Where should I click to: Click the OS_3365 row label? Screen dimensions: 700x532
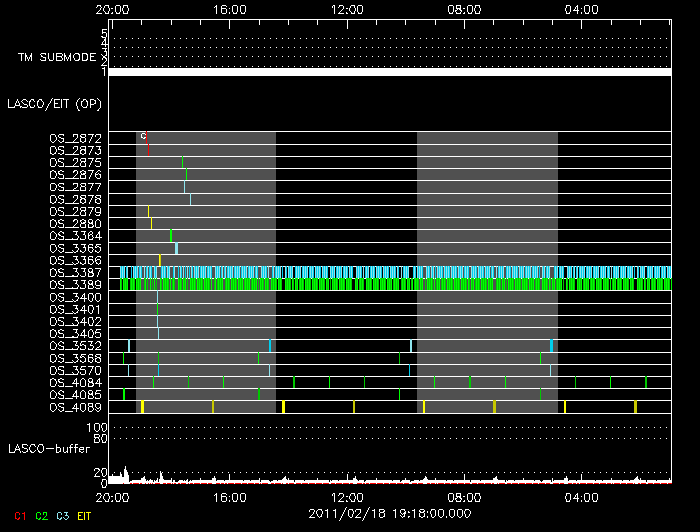point(75,248)
